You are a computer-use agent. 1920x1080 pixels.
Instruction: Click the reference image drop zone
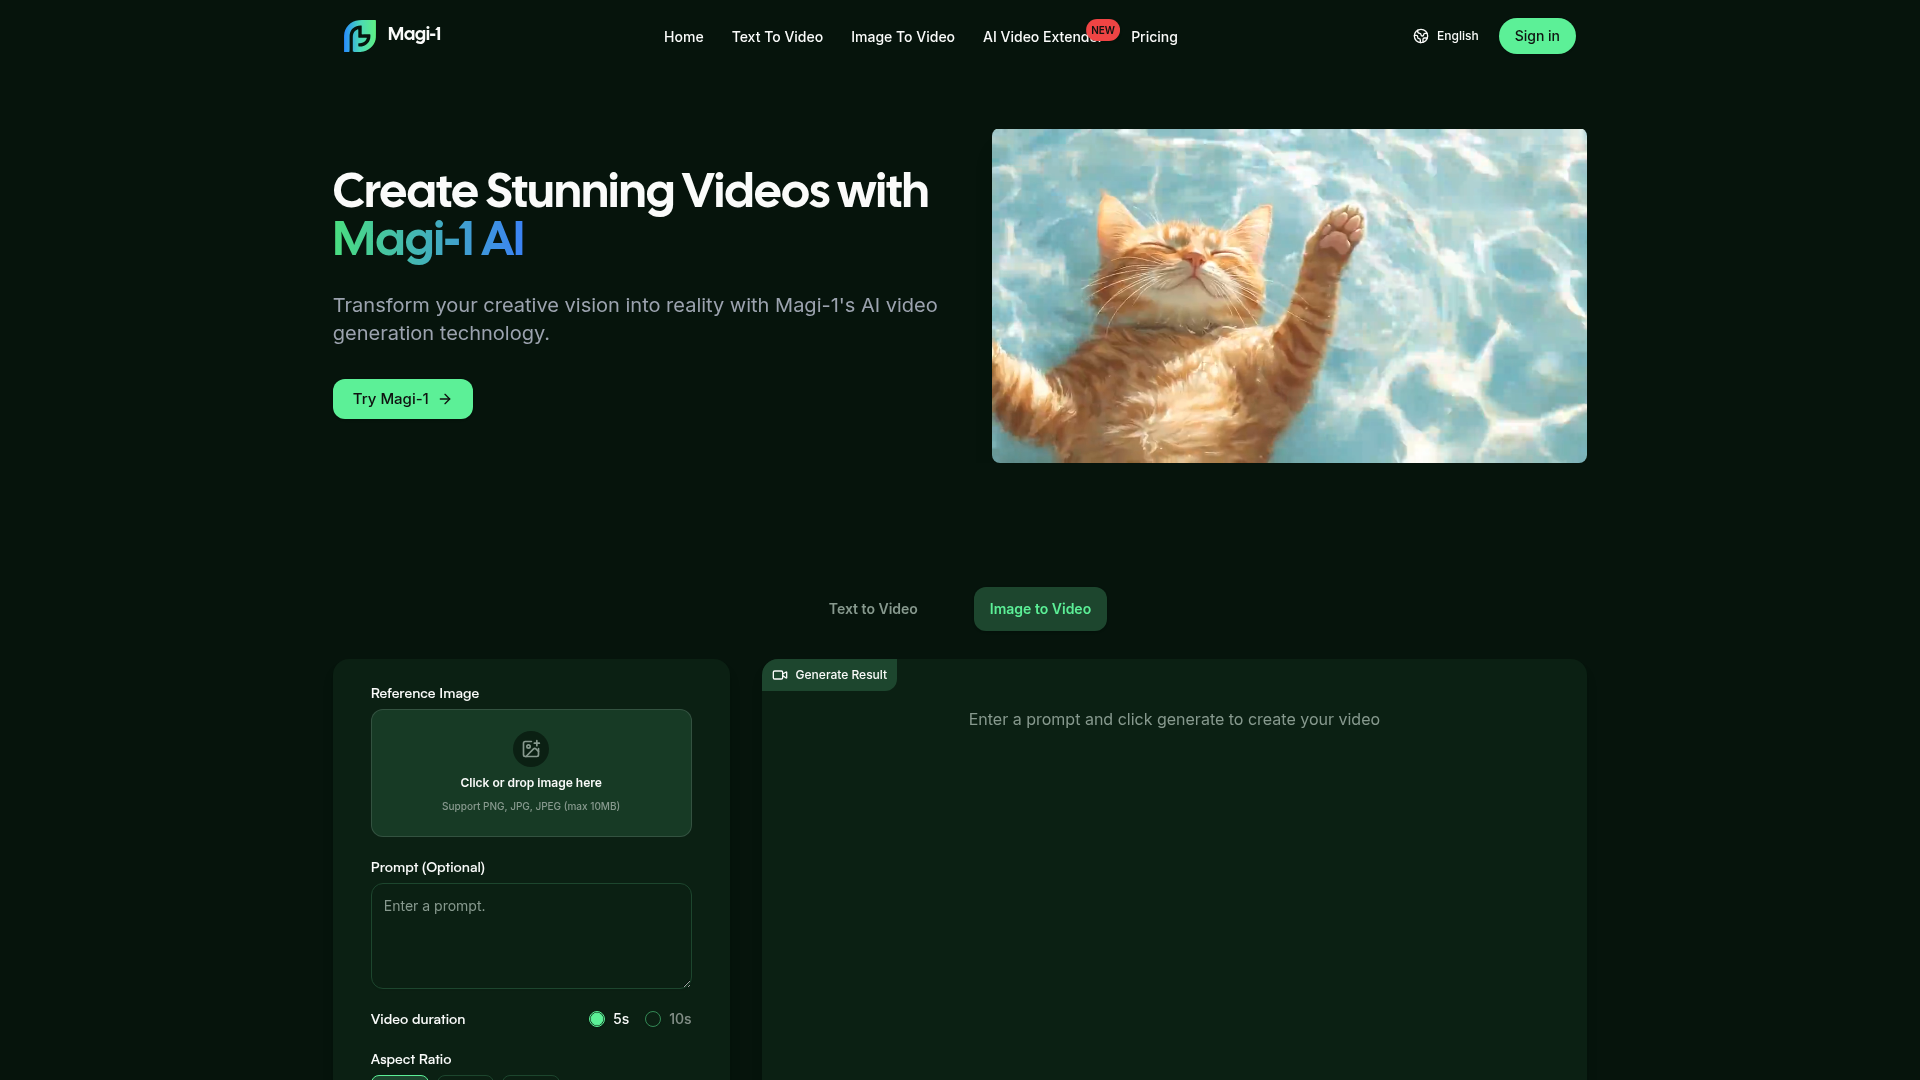click(531, 773)
